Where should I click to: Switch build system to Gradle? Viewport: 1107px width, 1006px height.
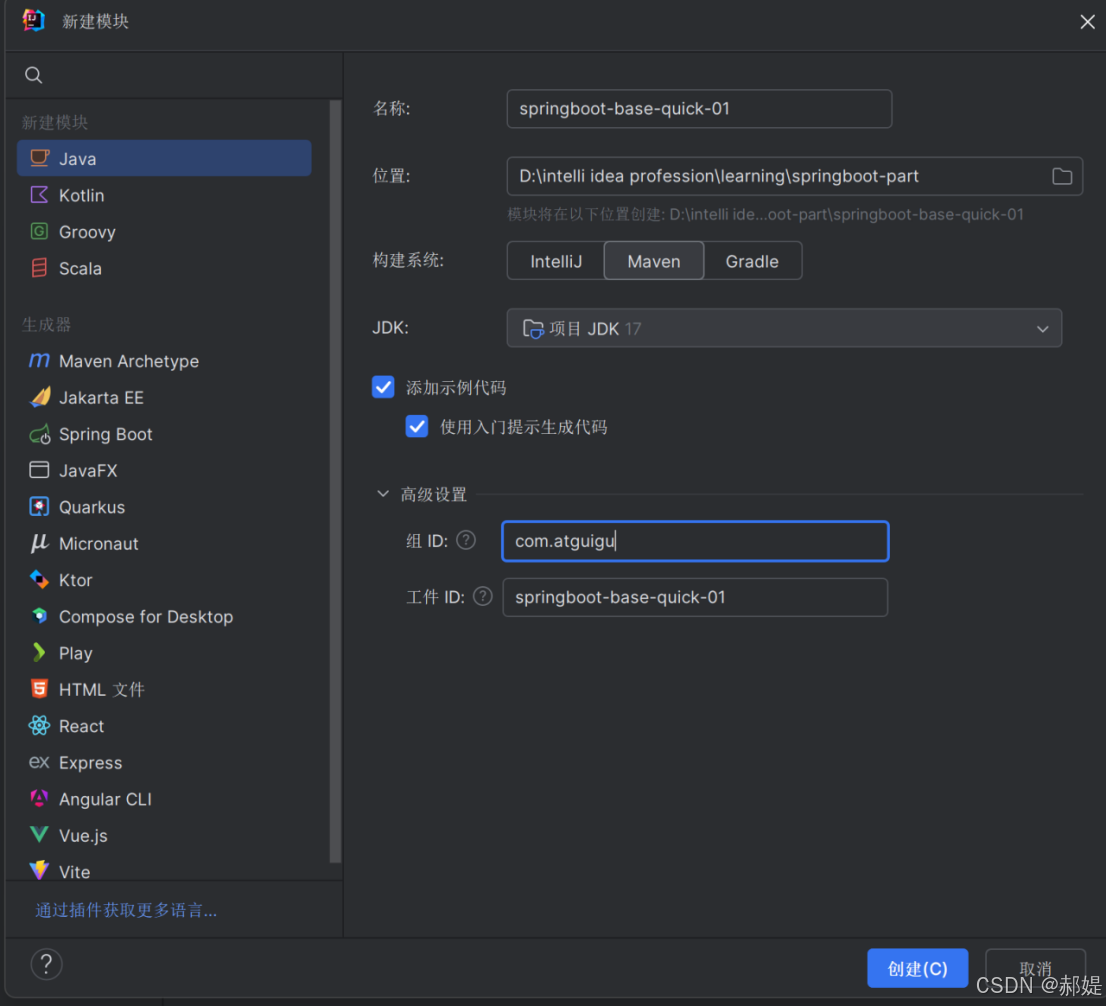point(752,260)
